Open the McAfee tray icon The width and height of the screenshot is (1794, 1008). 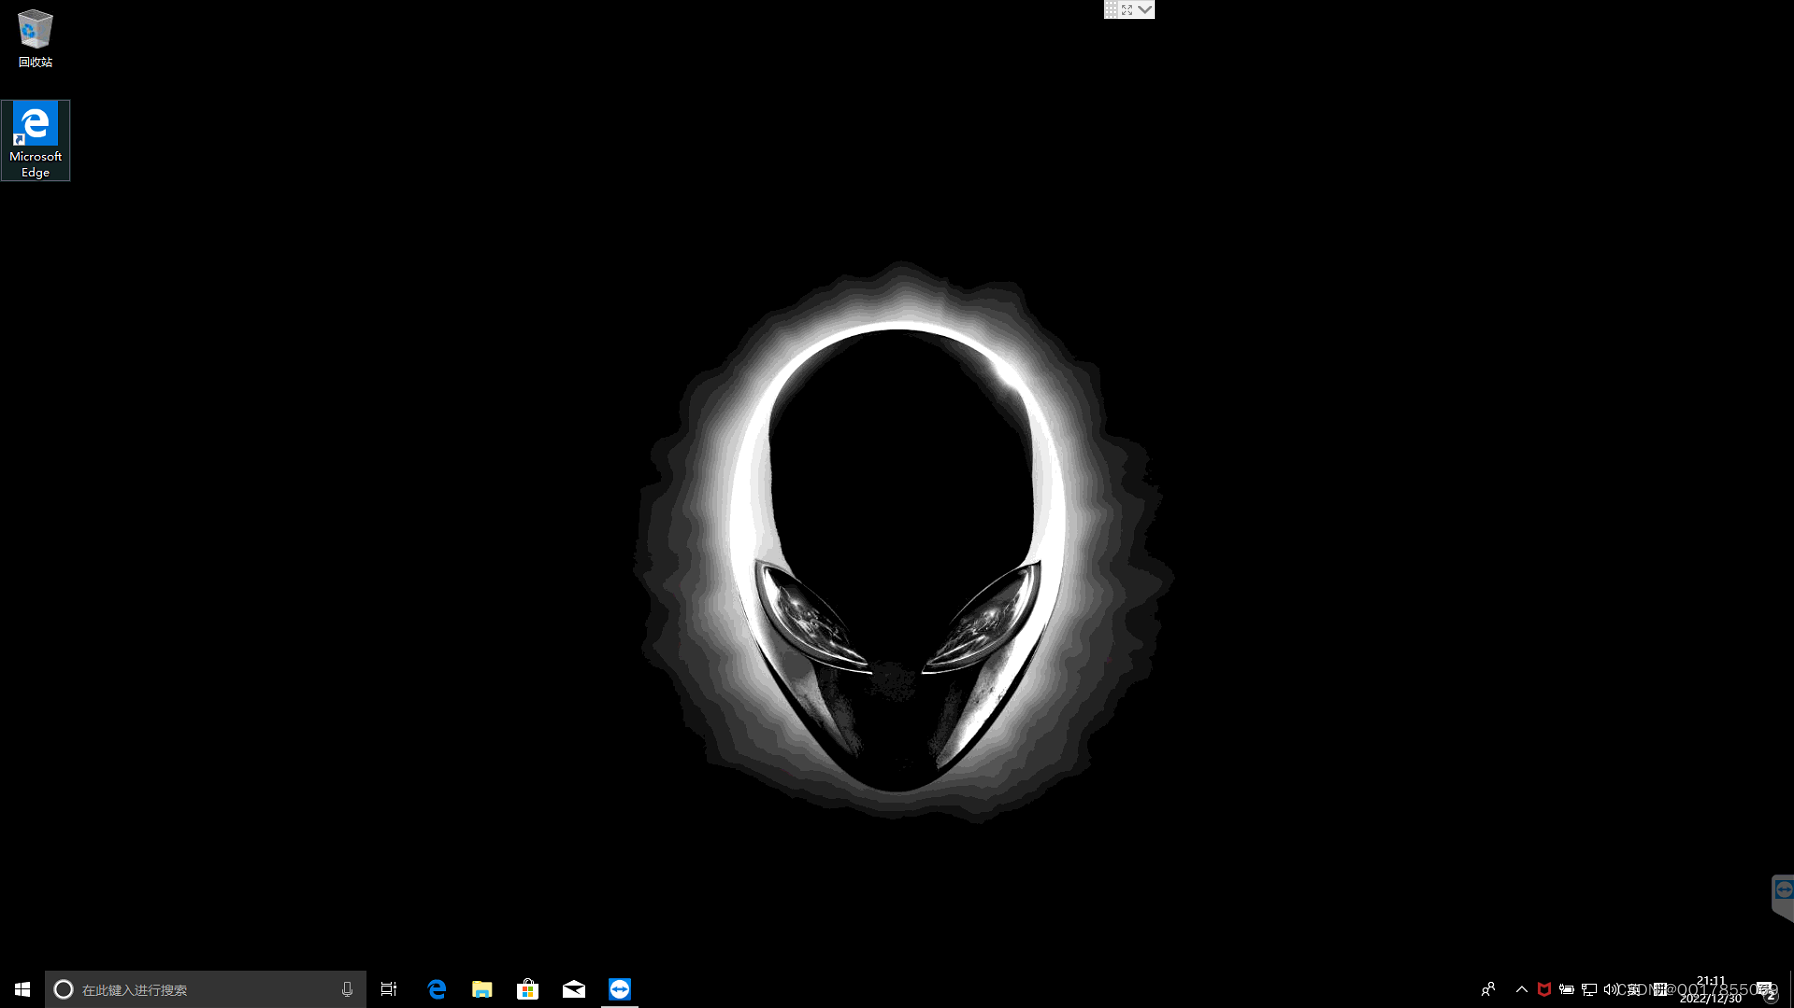click(x=1544, y=989)
